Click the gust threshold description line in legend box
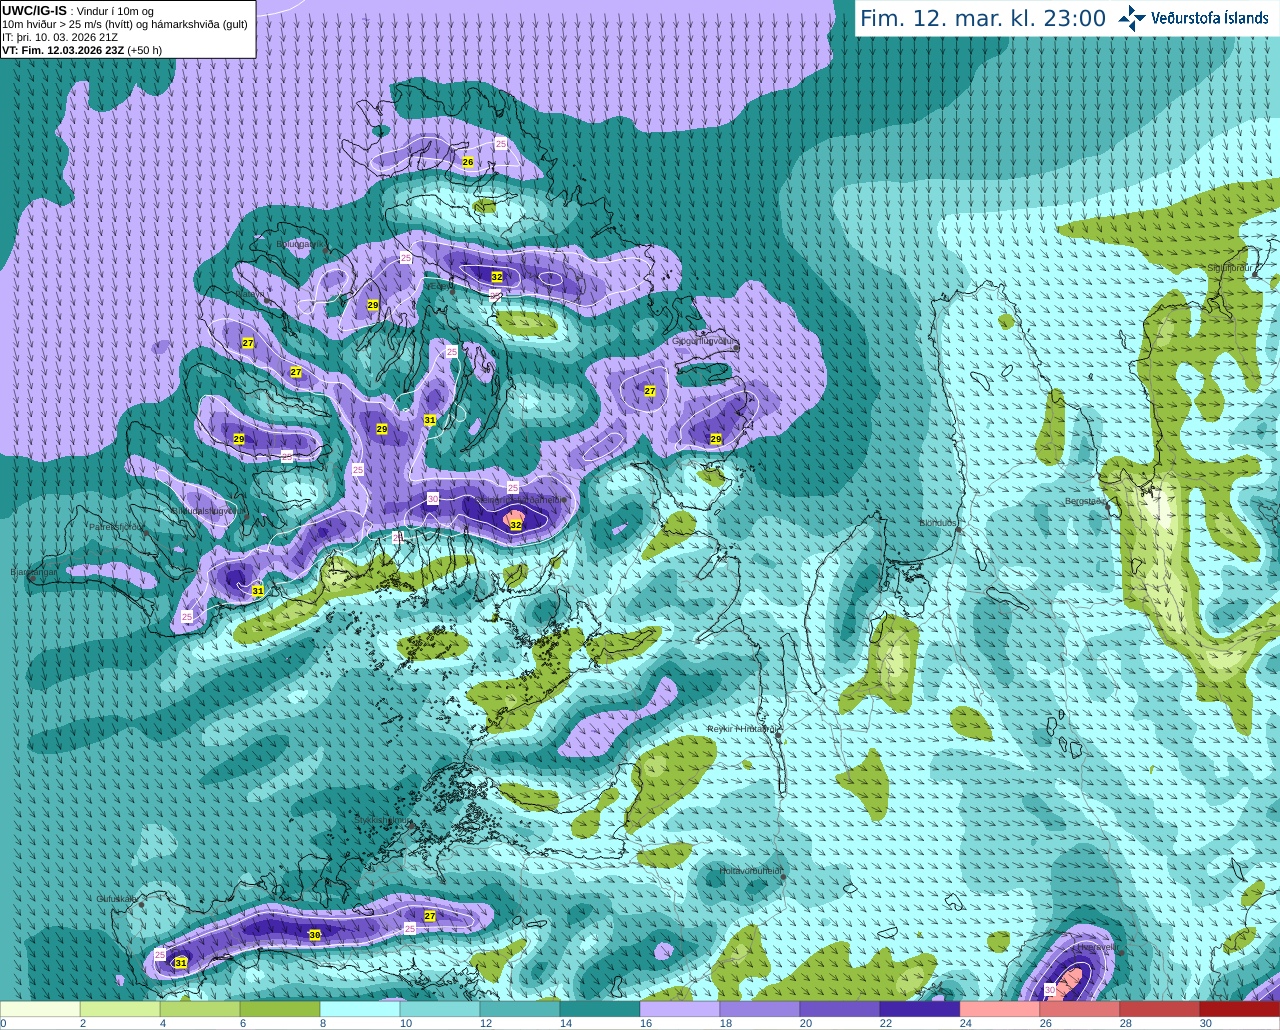The image size is (1280, 1030). tap(125, 24)
